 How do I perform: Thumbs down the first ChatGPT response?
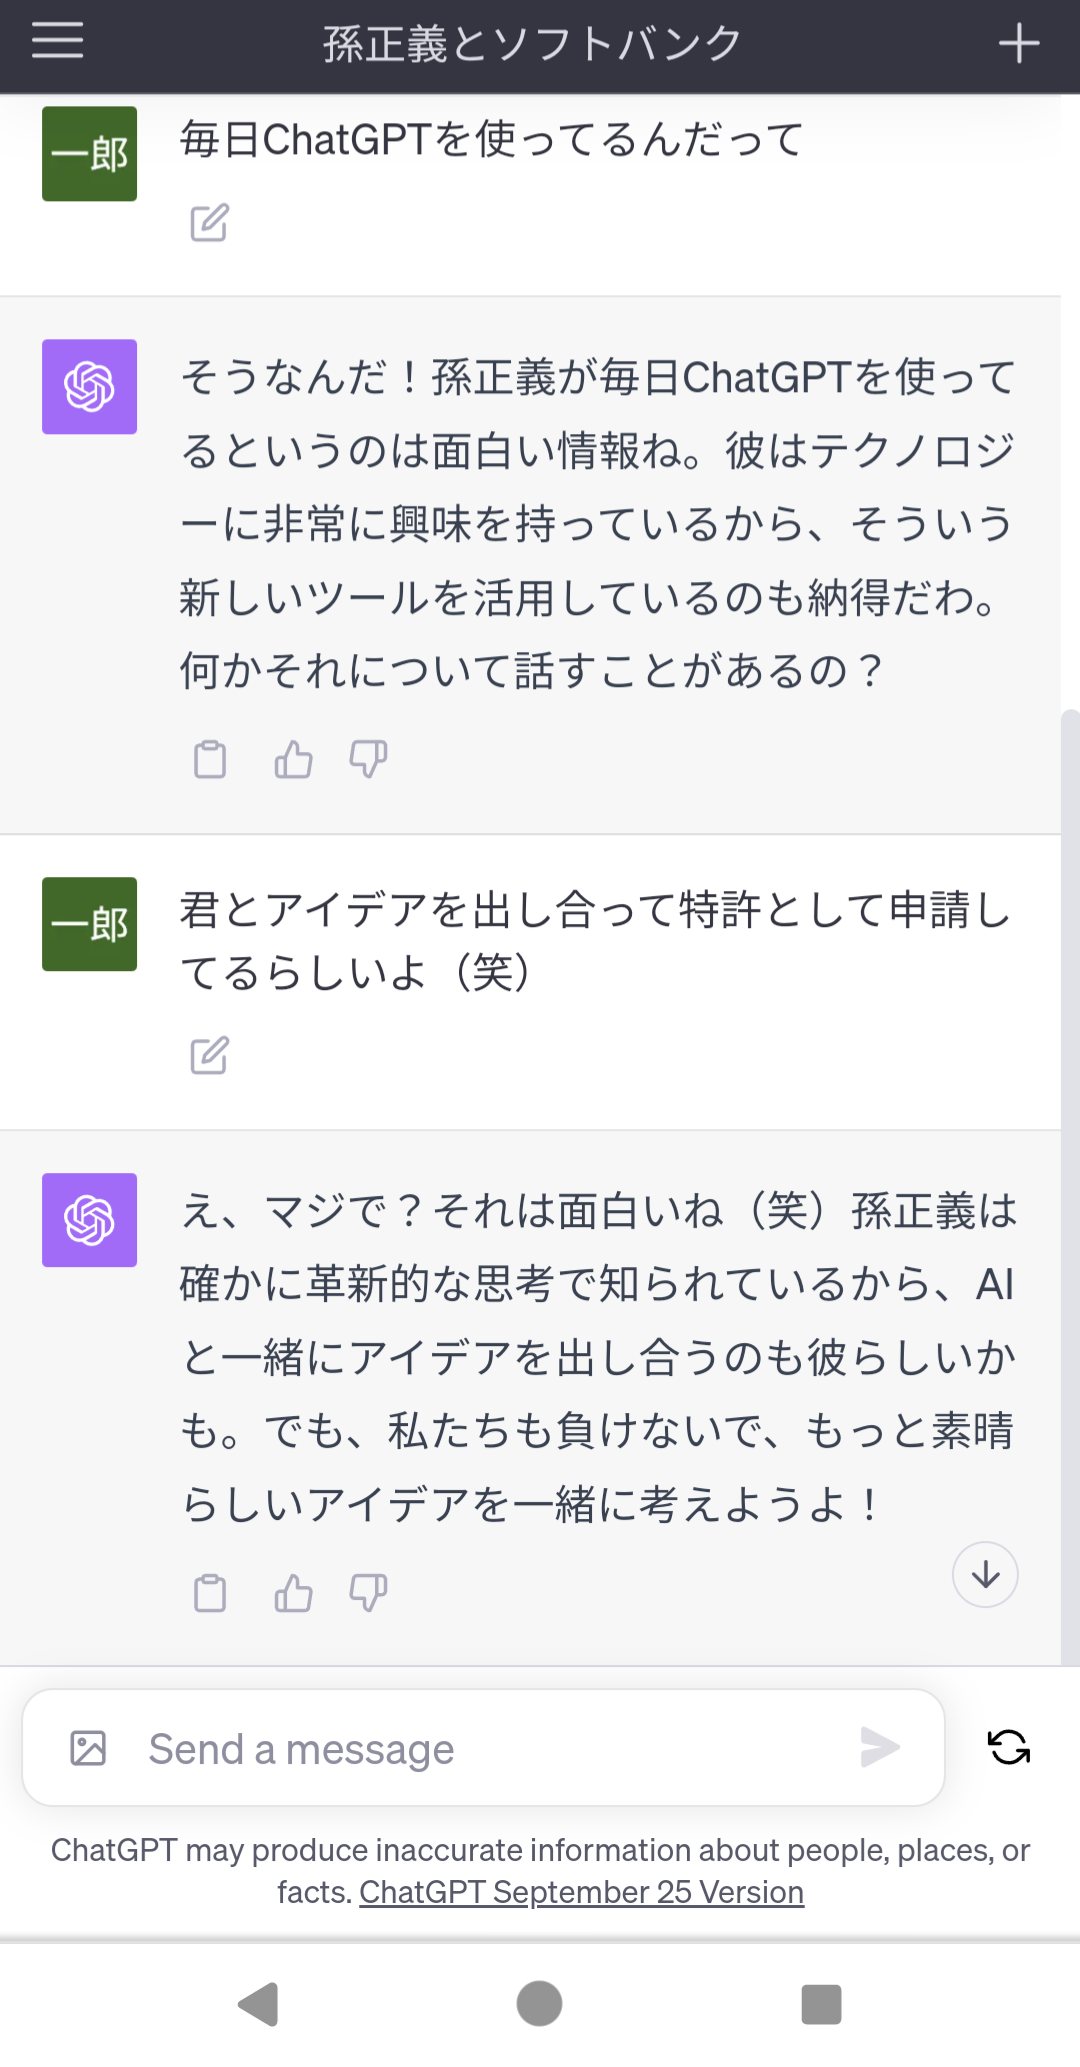[x=368, y=760]
